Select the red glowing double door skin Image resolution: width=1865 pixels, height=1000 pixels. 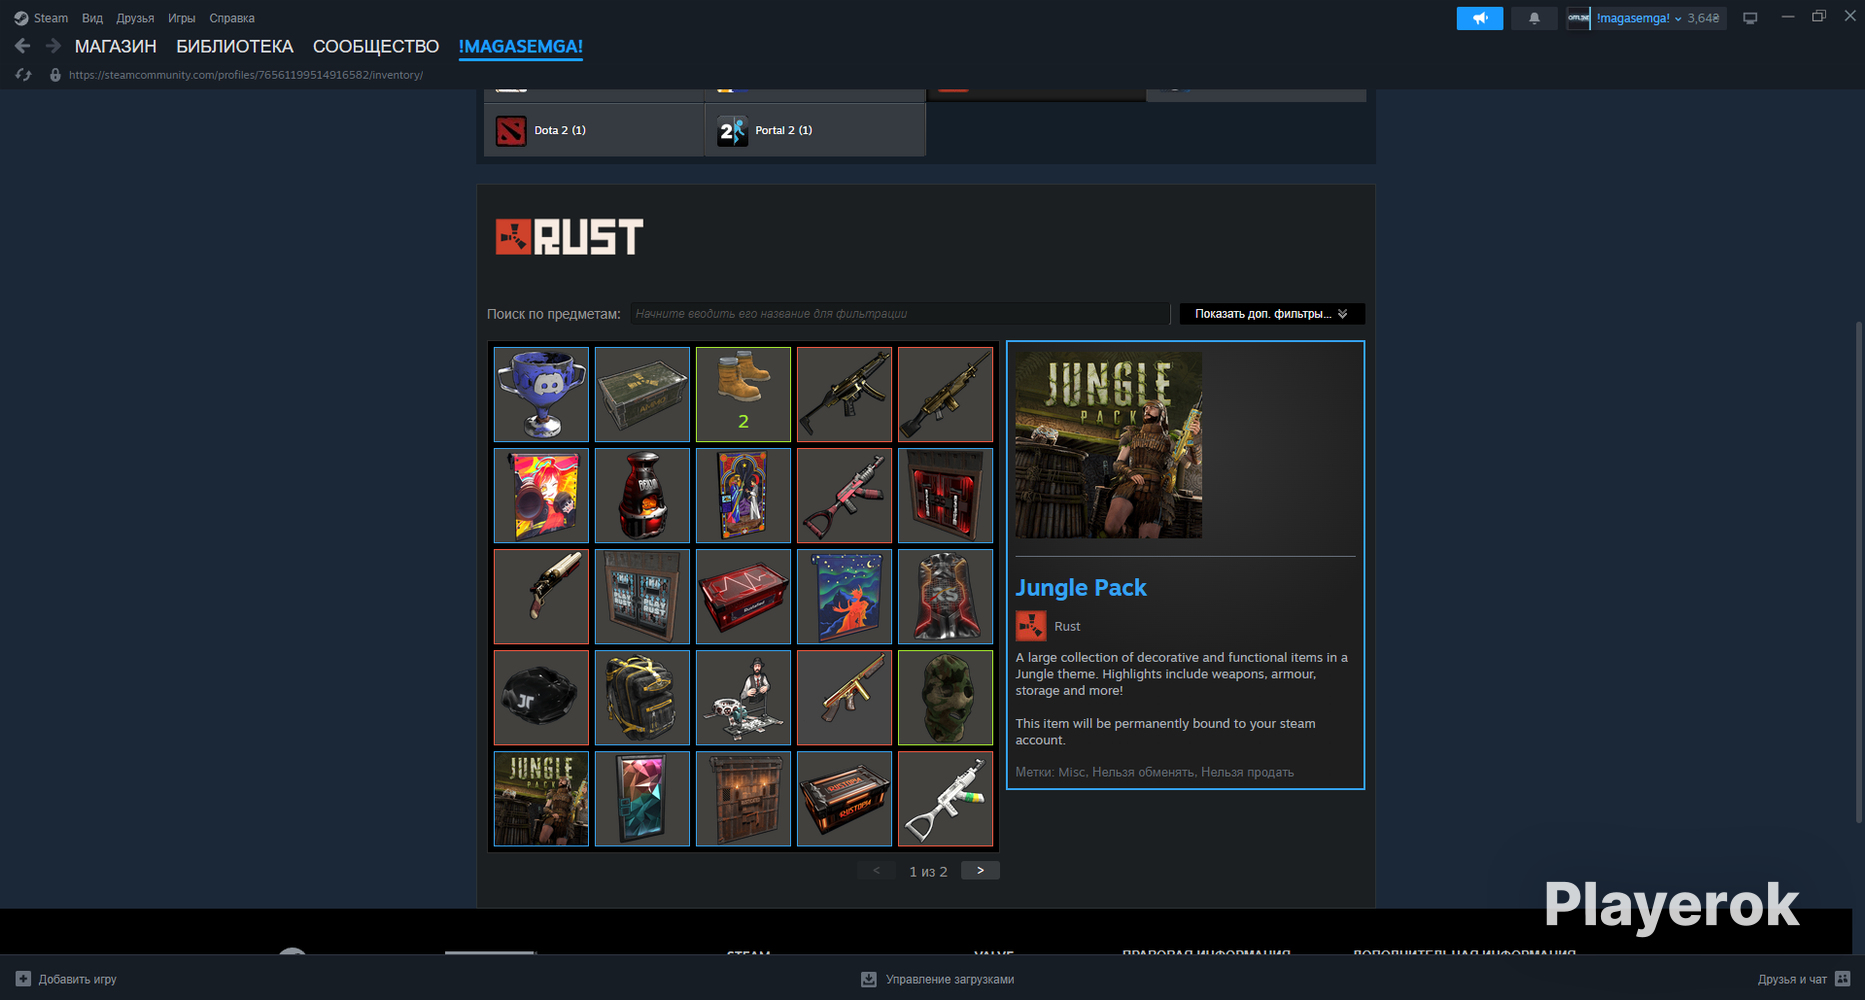tap(945, 495)
